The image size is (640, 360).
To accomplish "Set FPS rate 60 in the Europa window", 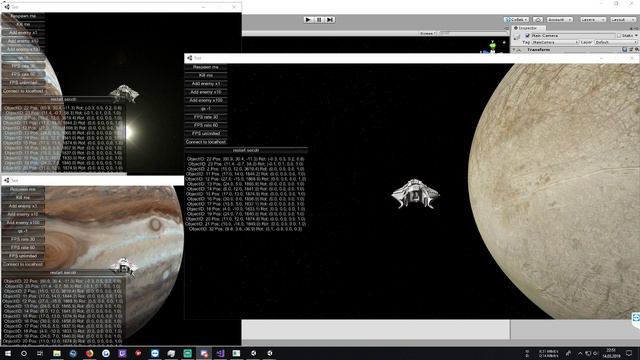I will point(206,125).
